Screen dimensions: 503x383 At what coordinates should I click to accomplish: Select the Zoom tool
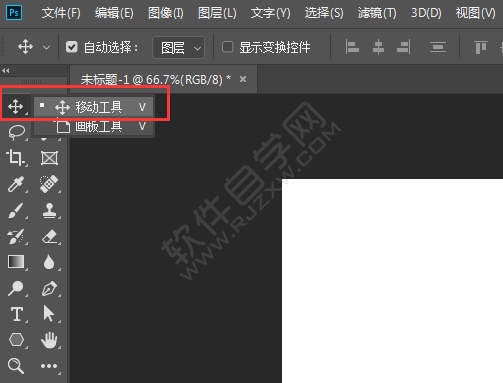pos(16,366)
